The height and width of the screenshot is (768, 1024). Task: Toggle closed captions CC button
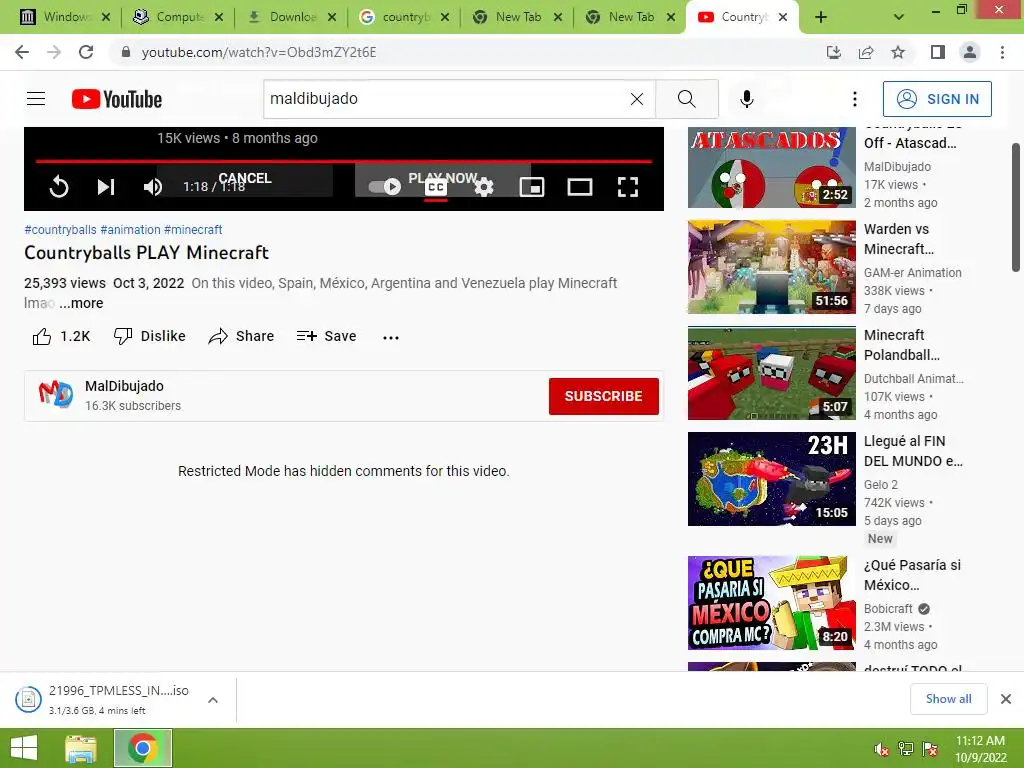(436, 187)
